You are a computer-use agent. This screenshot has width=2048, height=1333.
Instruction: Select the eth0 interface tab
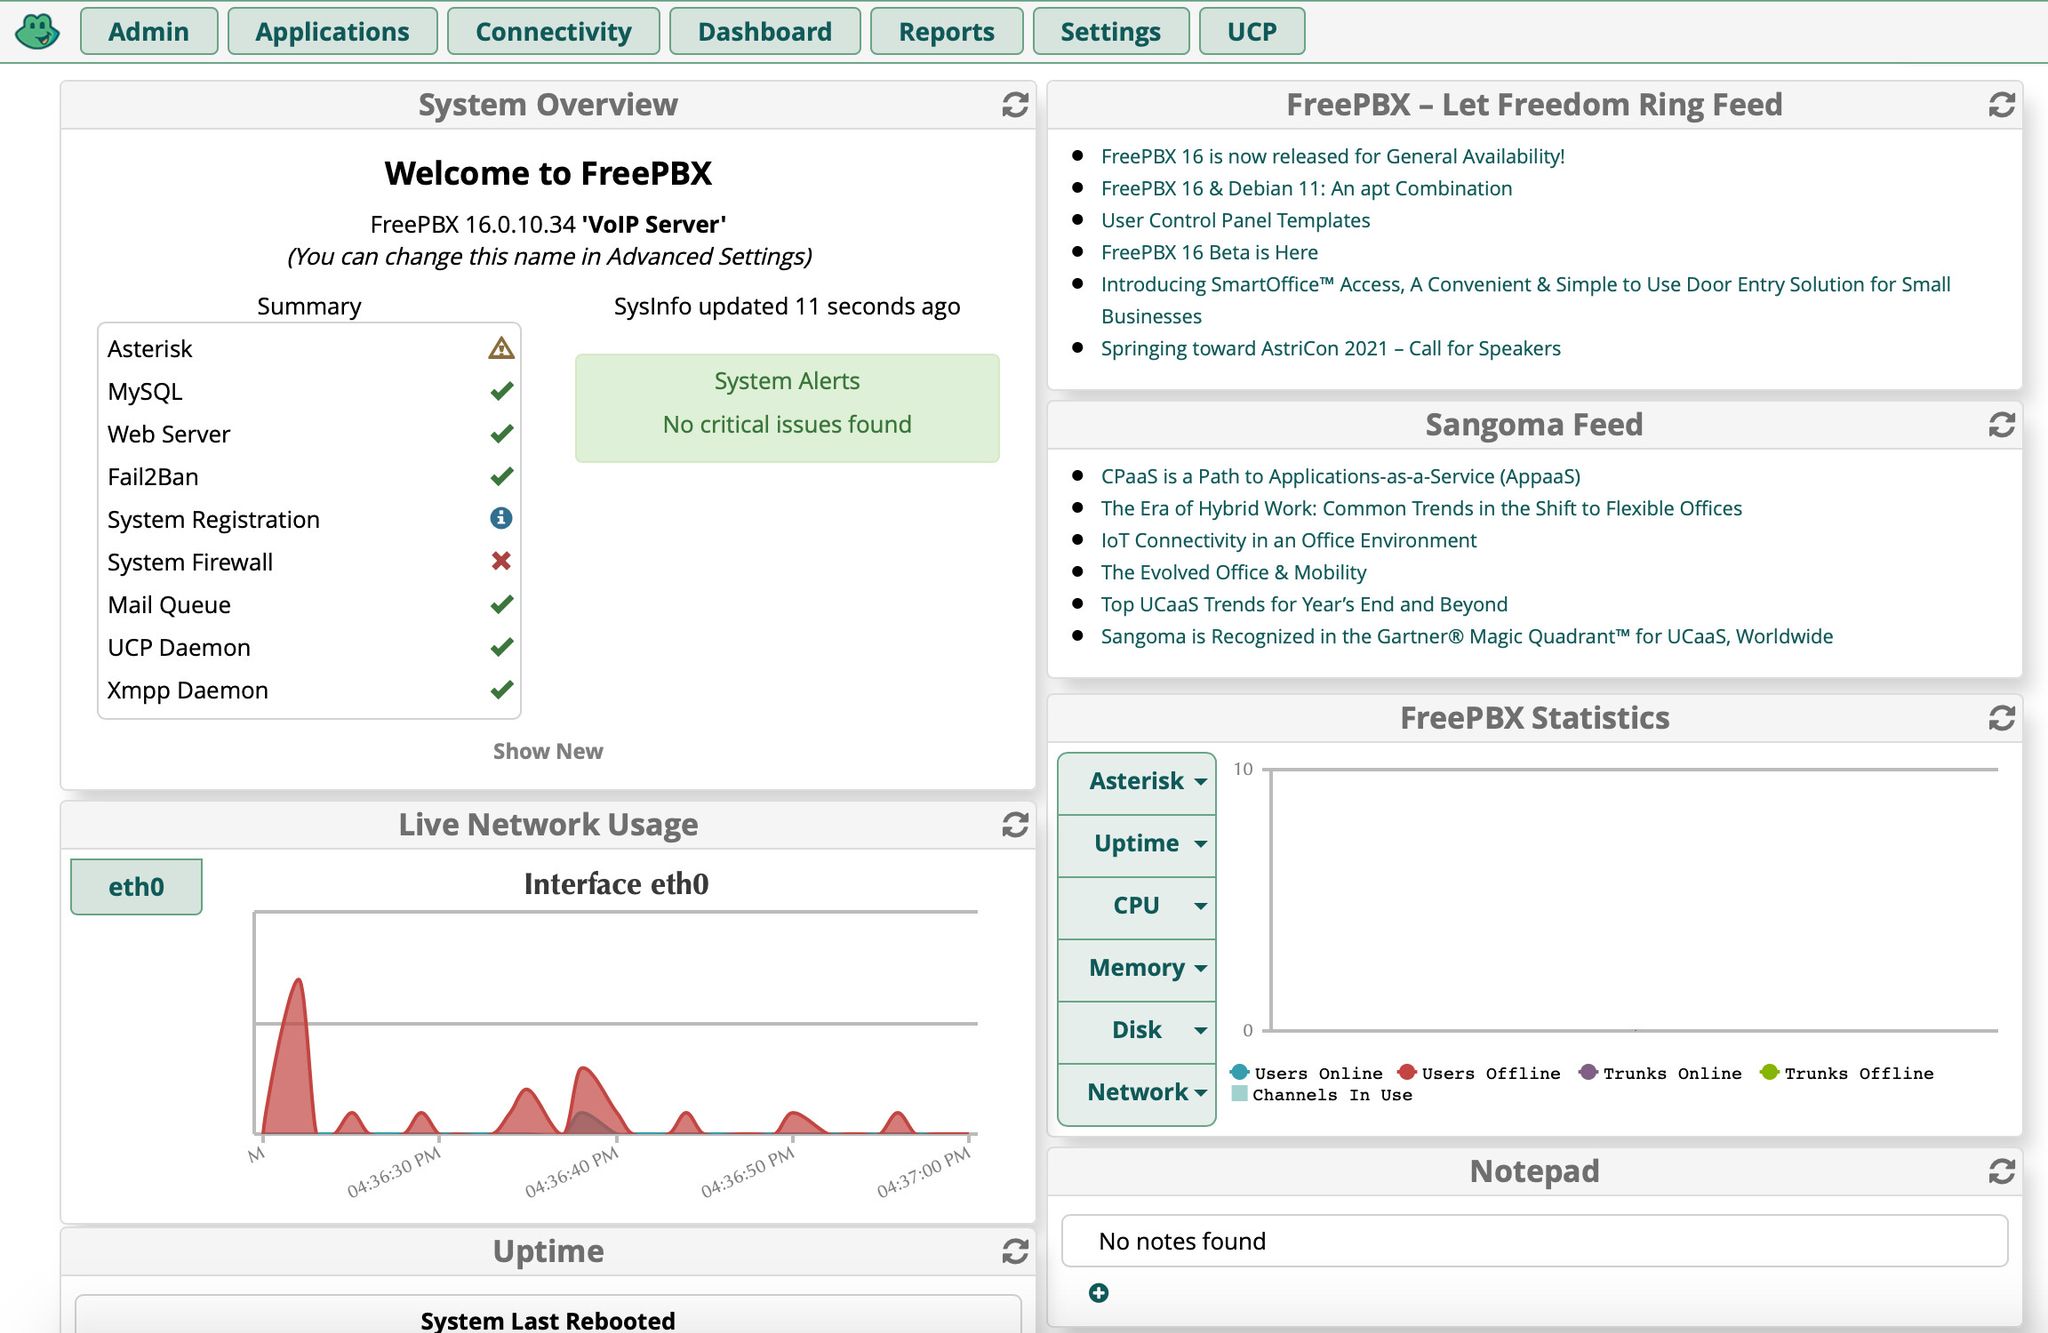[136, 887]
